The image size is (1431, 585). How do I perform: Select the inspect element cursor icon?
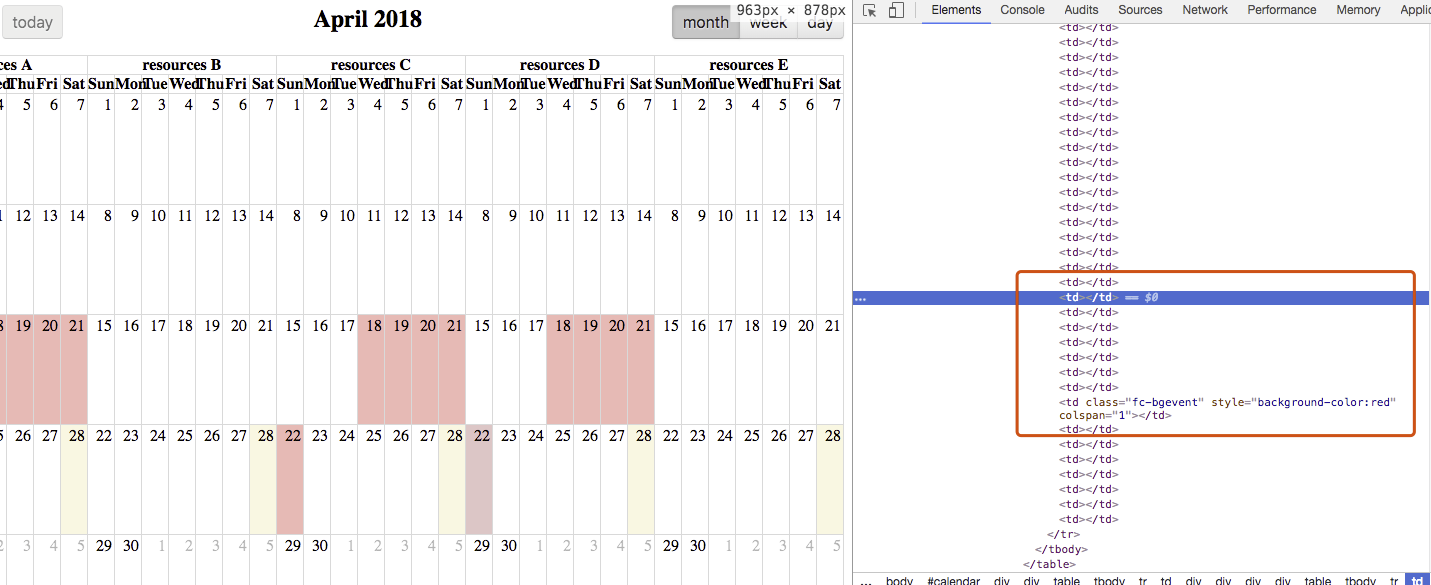(868, 10)
